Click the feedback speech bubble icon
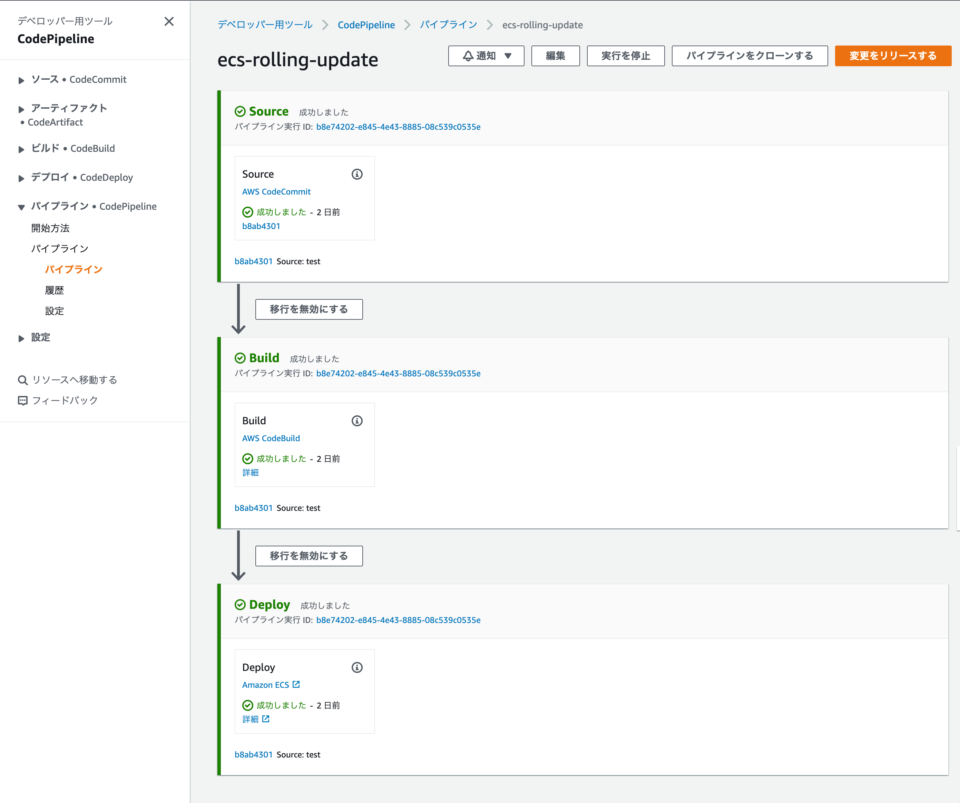This screenshot has width=960, height=803. click(23, 401)
